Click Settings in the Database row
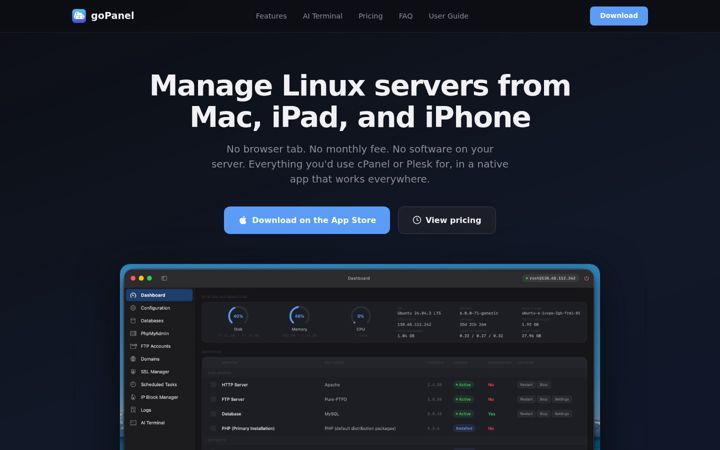Image resolution: width=720 pixels, height=450 pixels. (x=562, y=414)
